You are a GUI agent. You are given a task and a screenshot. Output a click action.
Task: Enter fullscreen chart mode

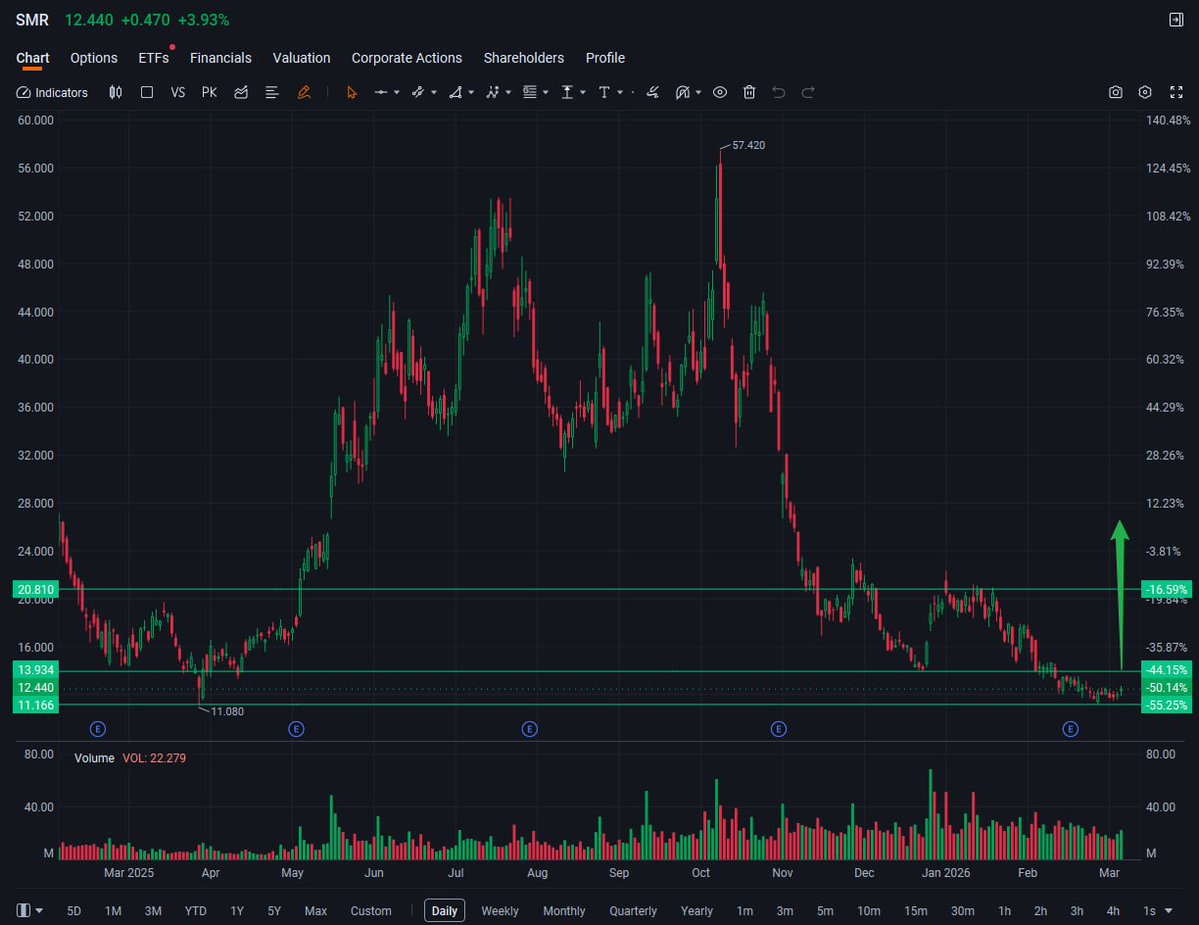1176,92
